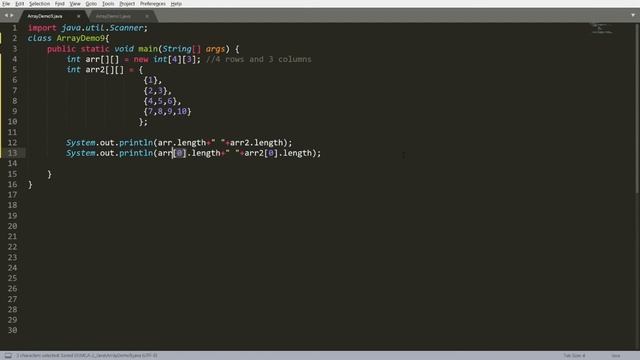Open the Preferences menu
This screenshot has height=360, width=640.
pyautogui.click(x=153, y=4)
